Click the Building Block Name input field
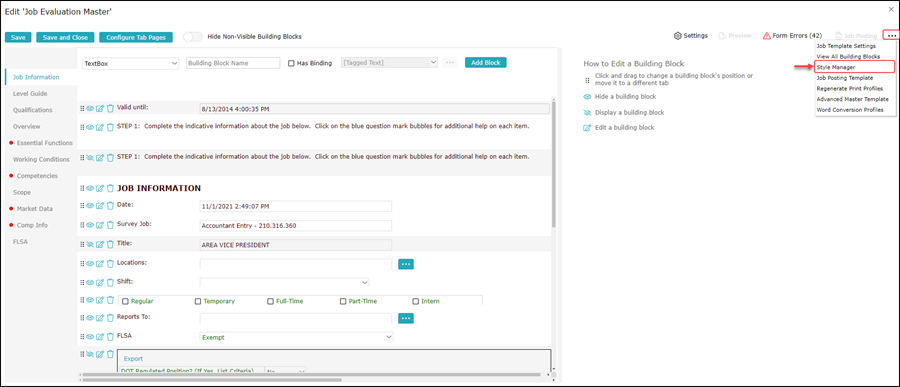The height and width of the screenshot is (387, 900). (x=233, y=63)
